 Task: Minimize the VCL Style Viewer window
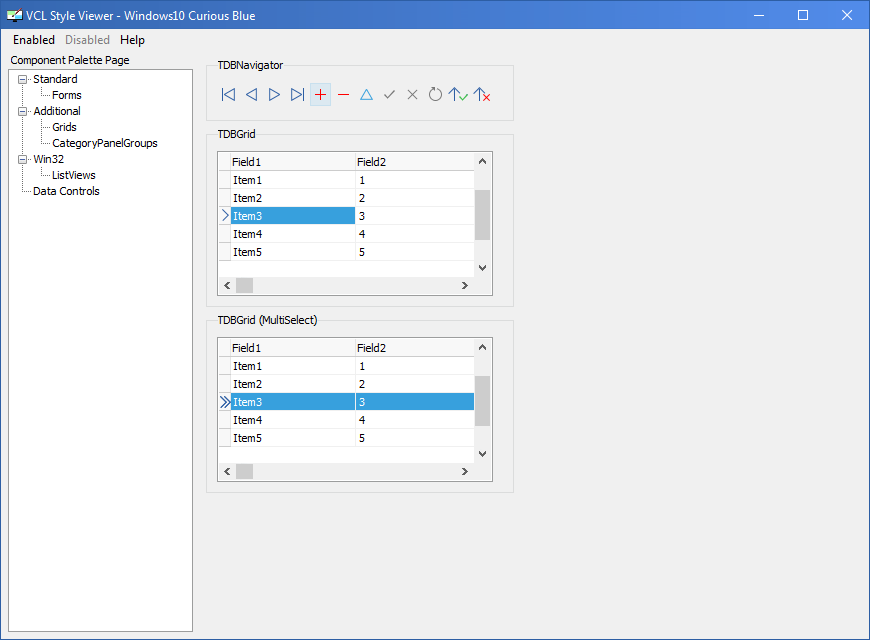pos(759,16)
